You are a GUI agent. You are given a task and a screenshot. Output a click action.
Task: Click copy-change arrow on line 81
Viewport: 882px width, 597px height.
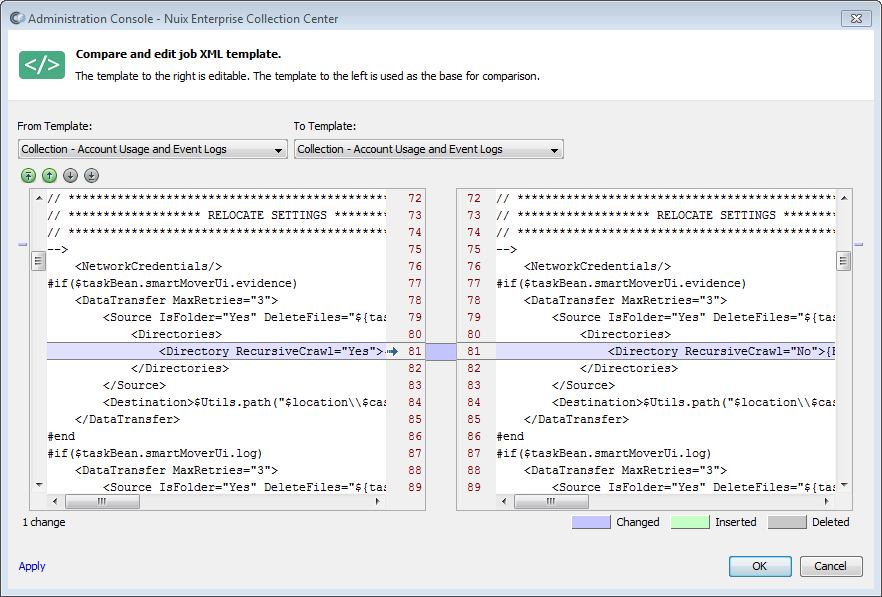pos(392,351)
